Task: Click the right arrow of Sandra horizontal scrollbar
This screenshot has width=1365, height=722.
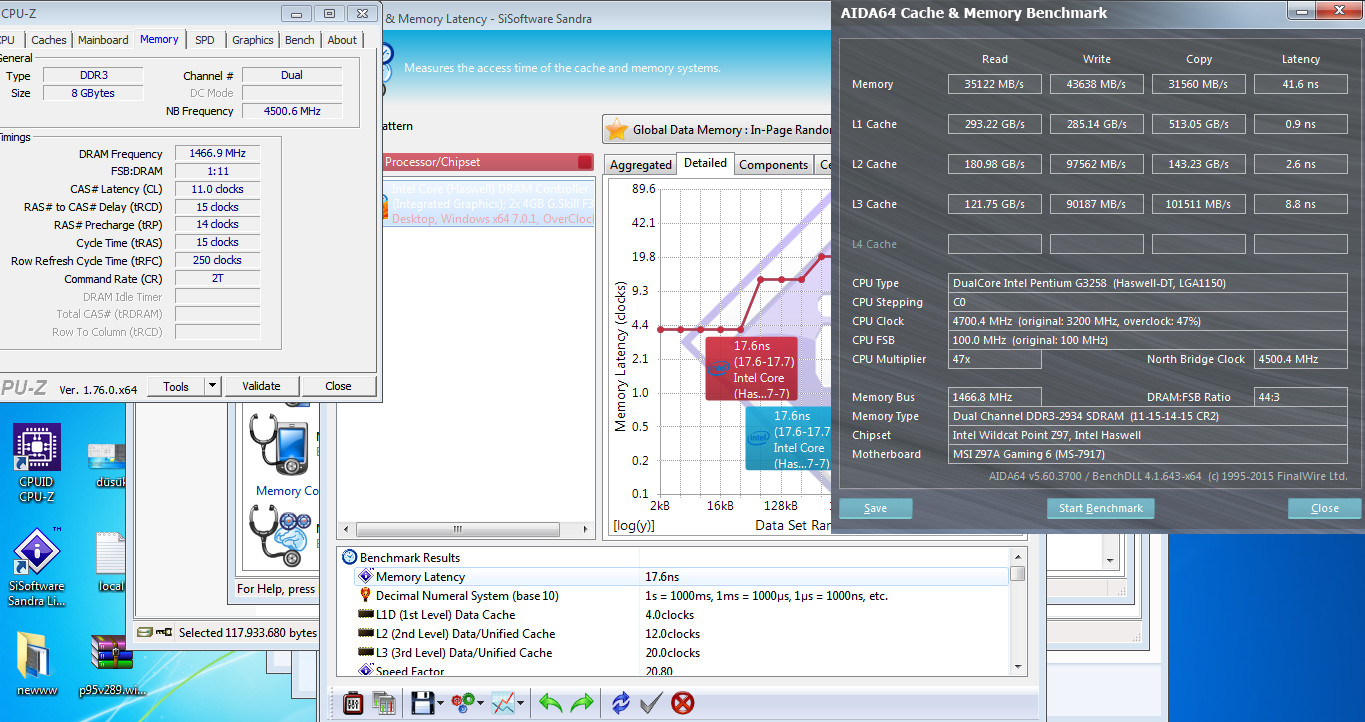Action: (x=586, y=528)
